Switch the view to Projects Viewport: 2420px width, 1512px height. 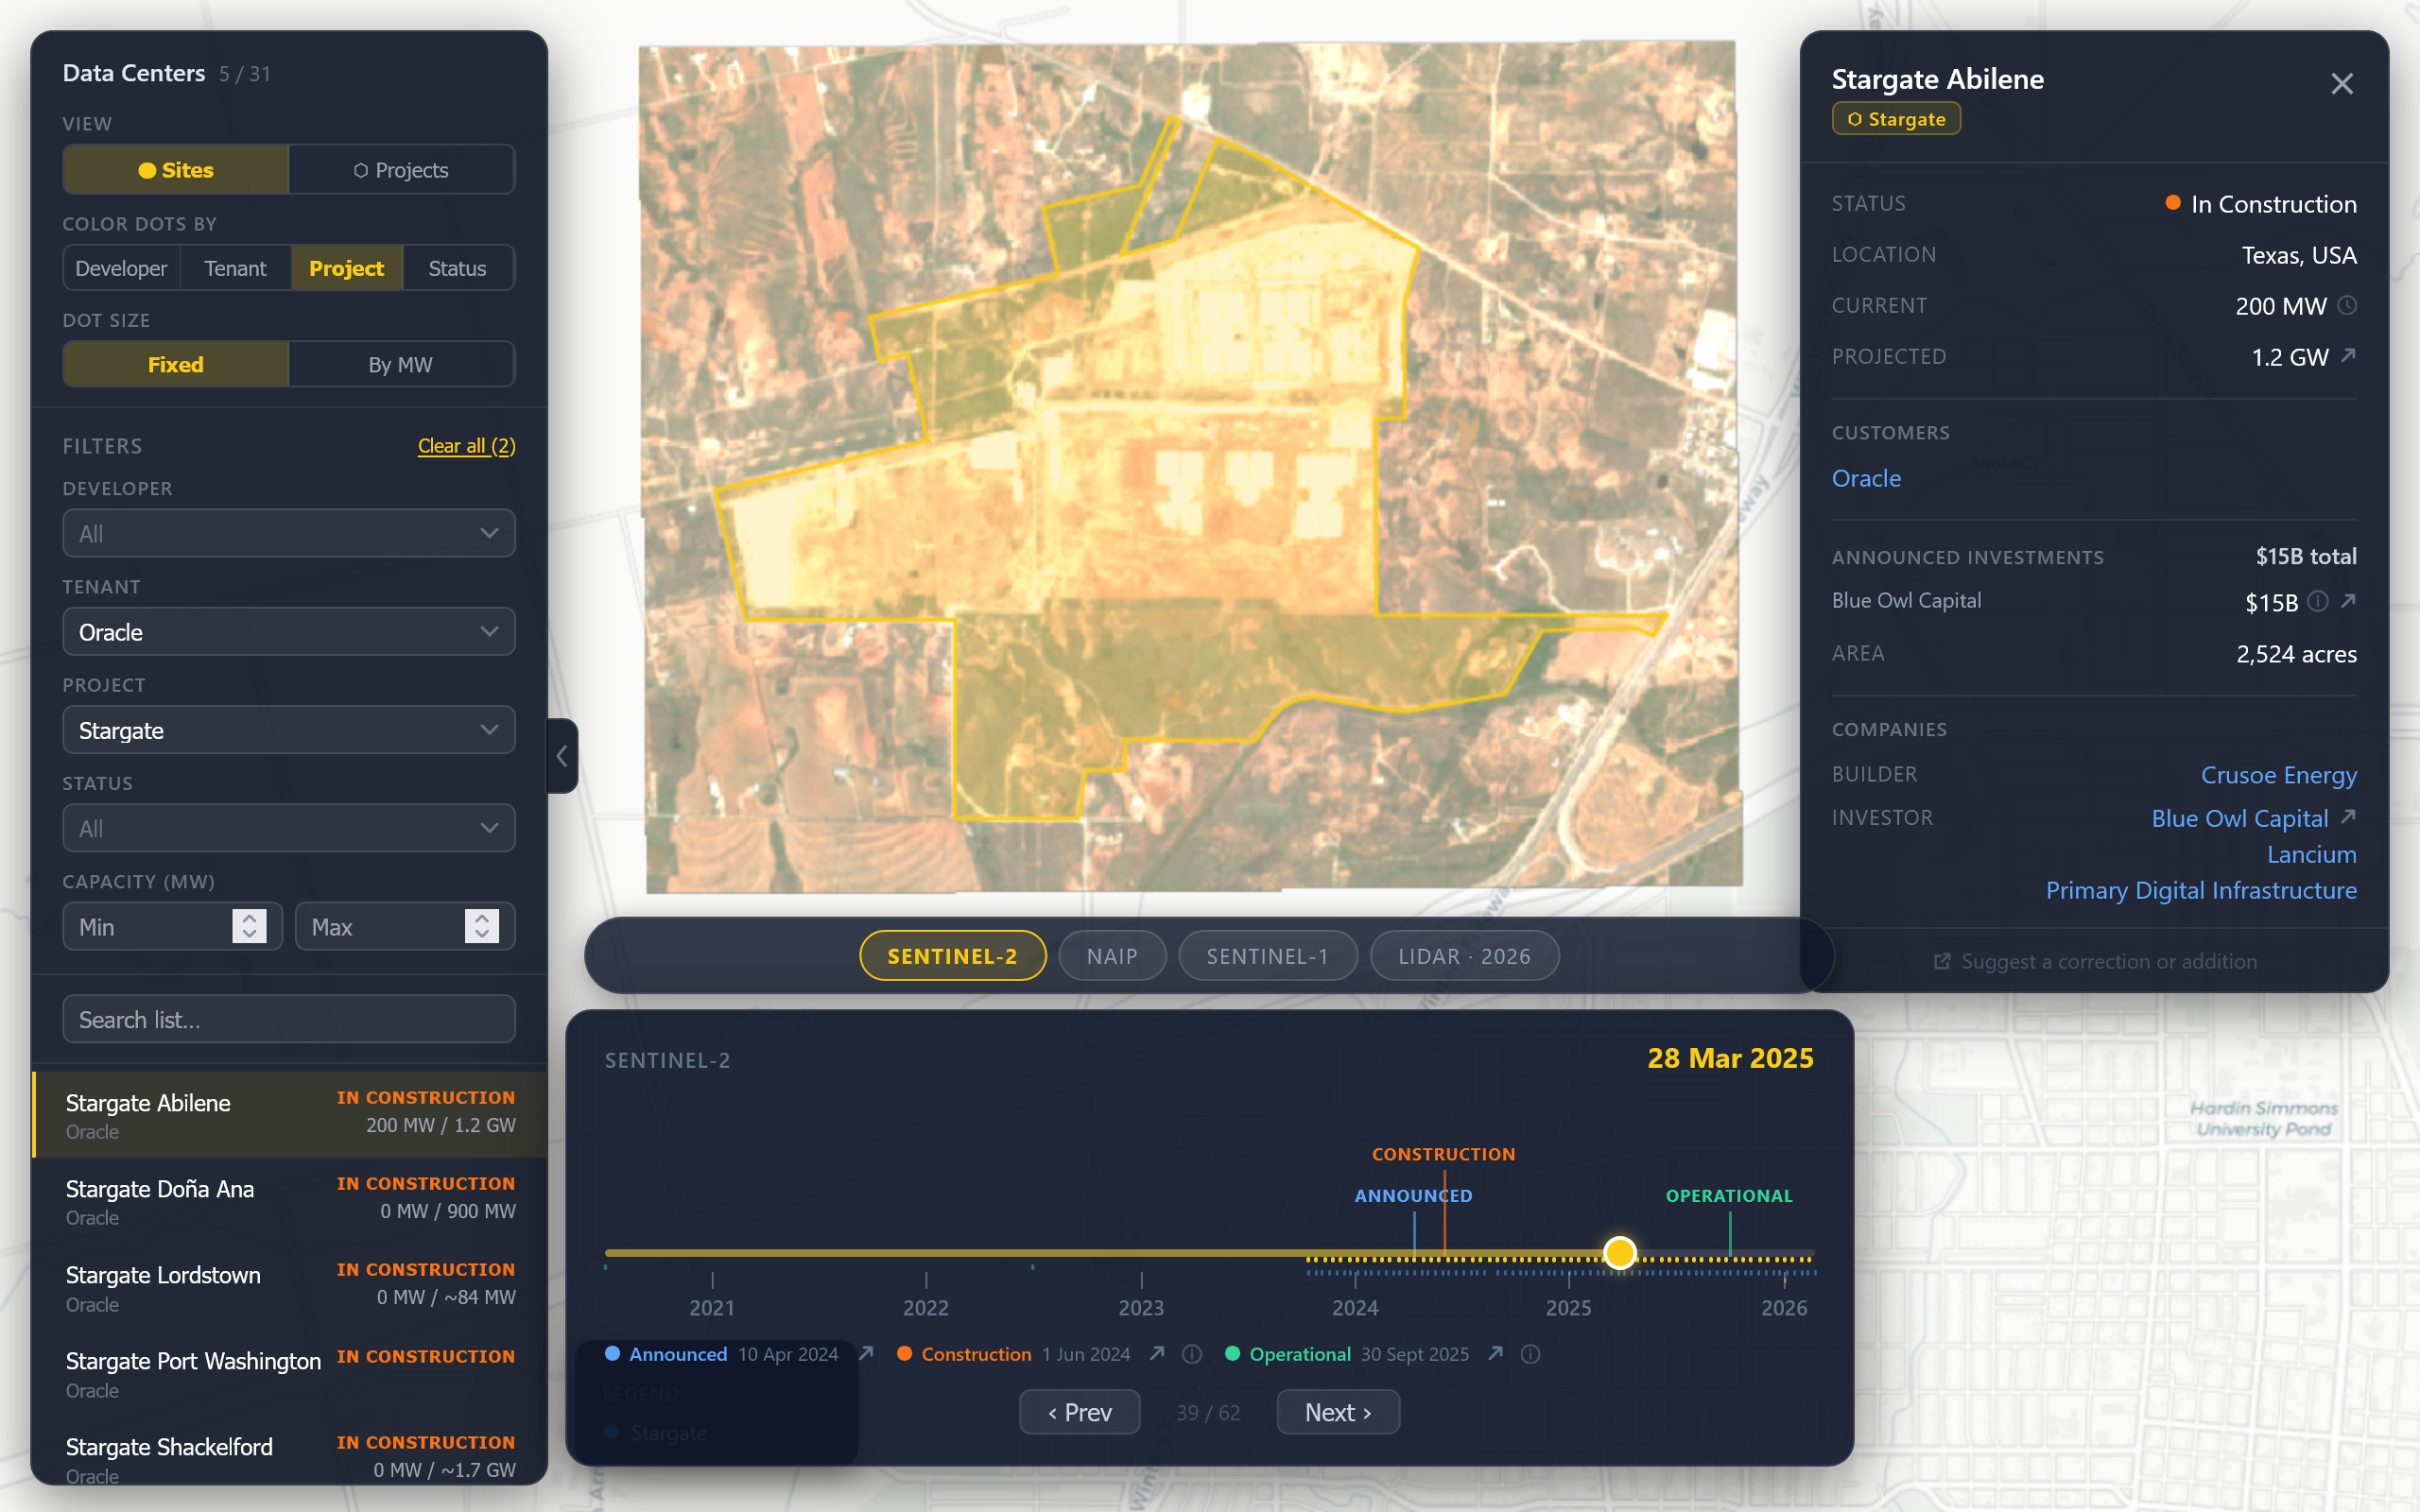411,169
